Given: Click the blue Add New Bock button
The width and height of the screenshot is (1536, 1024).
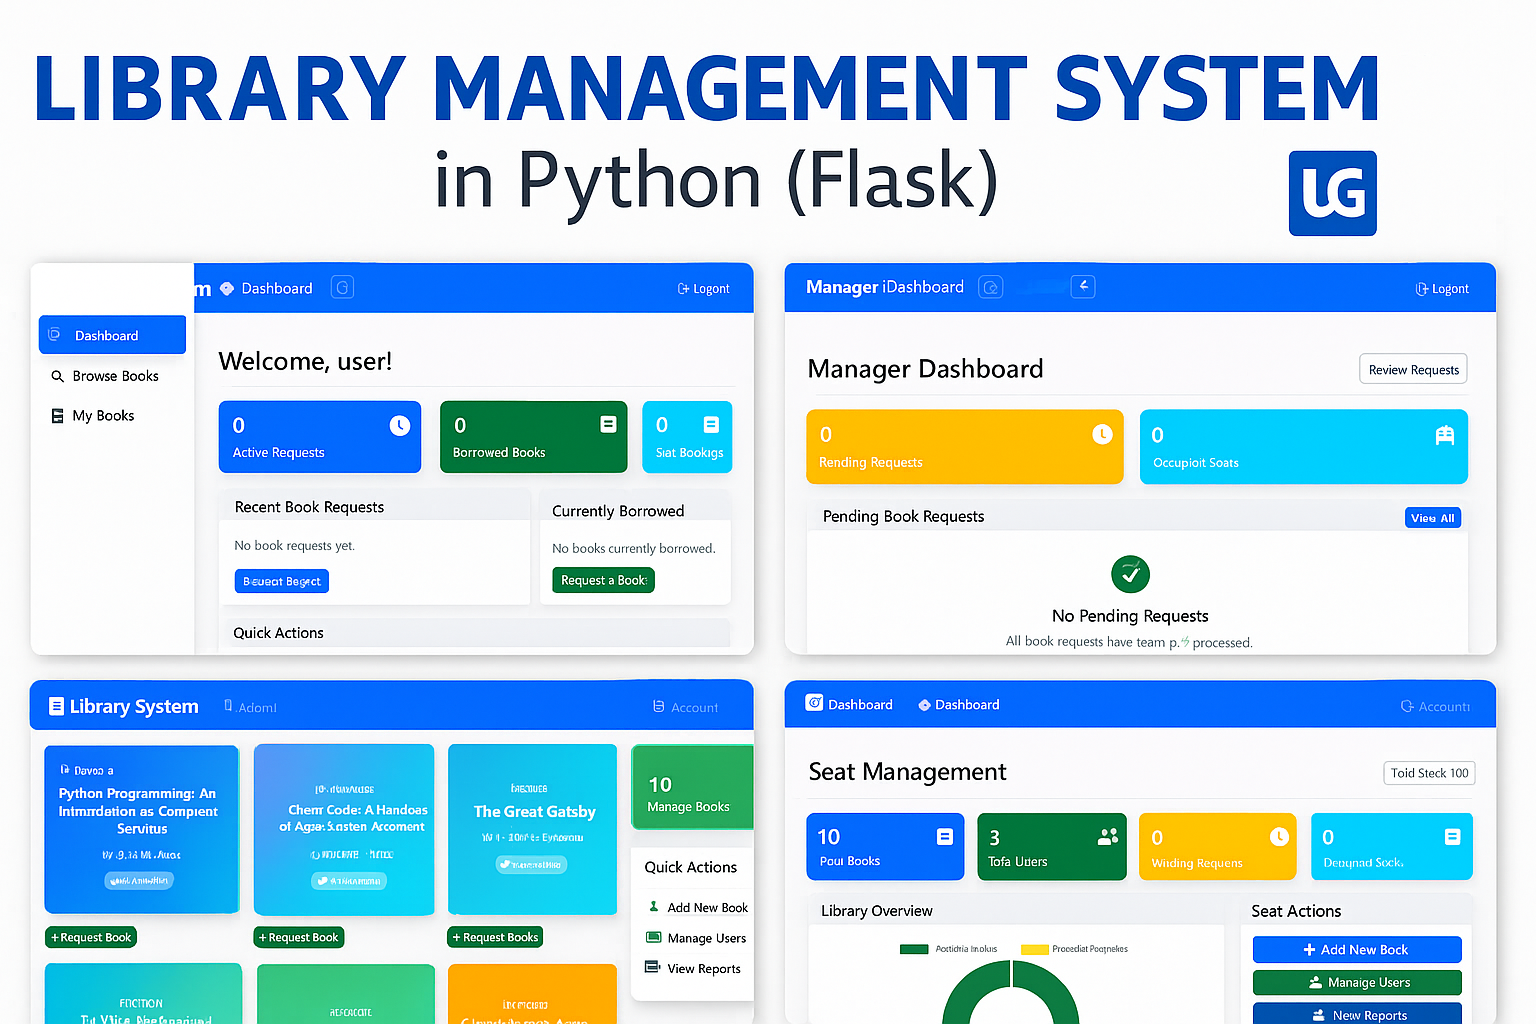Looking at the screenshot, I should click(1357, 950).
